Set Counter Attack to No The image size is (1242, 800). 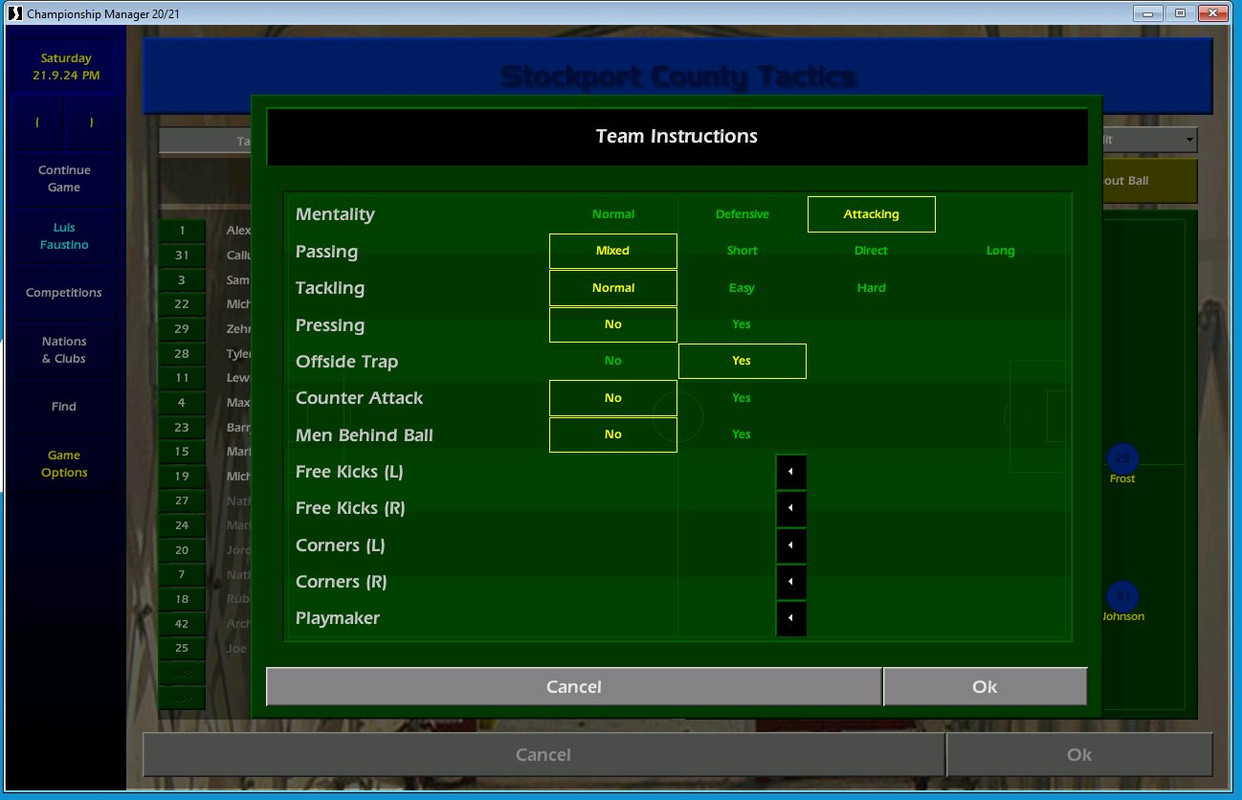coord(613,398)
